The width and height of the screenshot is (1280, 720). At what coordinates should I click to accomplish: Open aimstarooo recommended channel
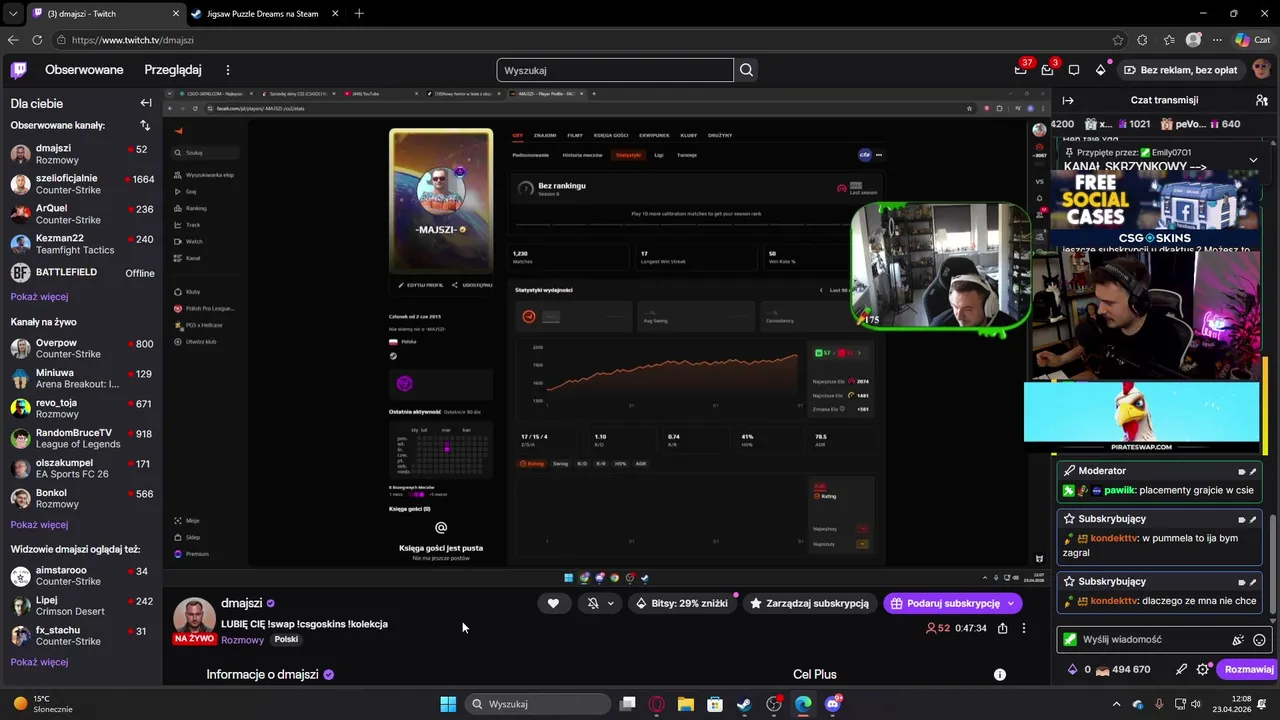82,576
